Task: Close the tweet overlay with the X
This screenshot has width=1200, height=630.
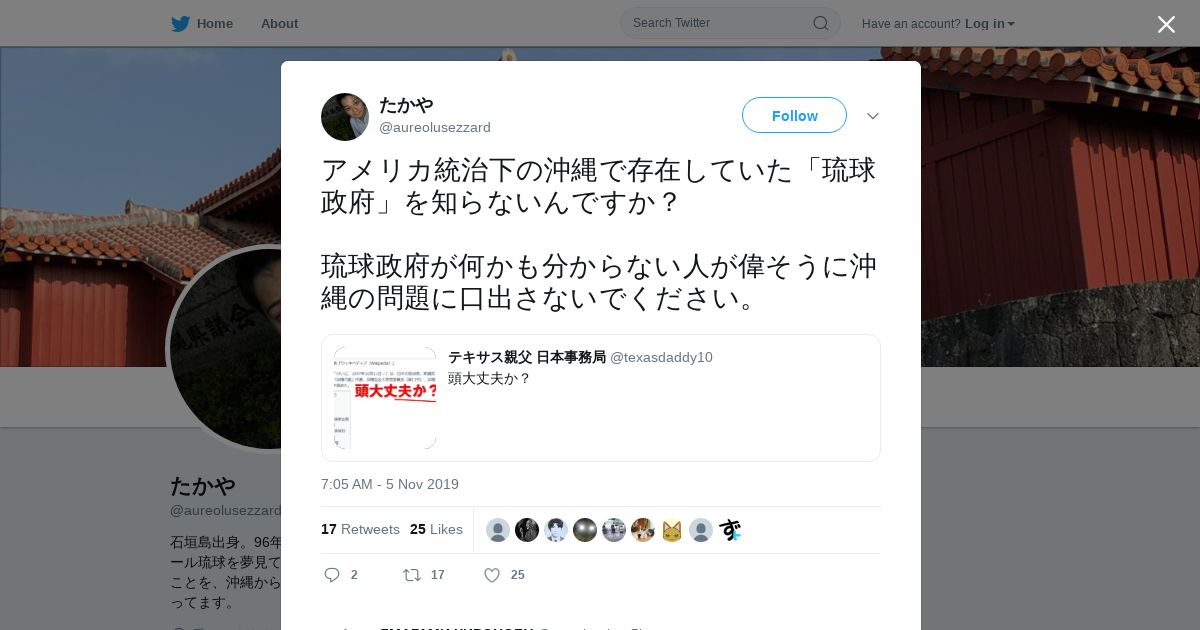Action: click(1166, 24)
